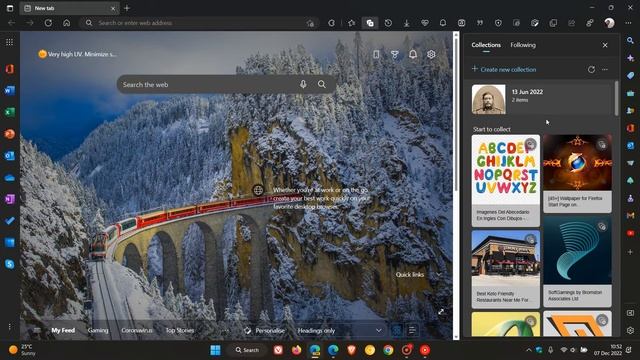This screenshot has height=360, width=640.
Task: Open page settings gear on new tab page
Action: pyautogui.click(x=431, y=54)
